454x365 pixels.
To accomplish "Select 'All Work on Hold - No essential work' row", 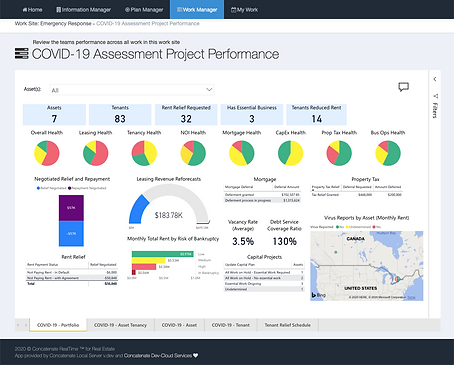I will pos(264,278).
